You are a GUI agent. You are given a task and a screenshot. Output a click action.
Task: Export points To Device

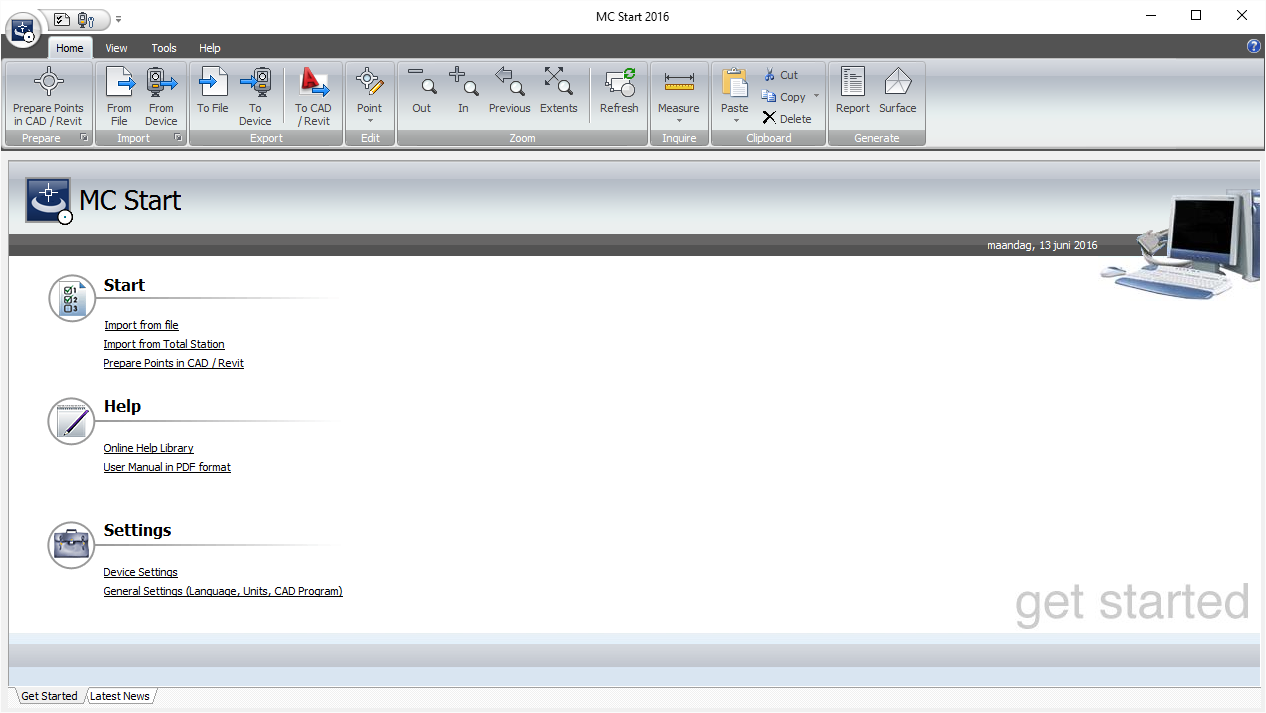pyautogui.click(x=255, y=97)
